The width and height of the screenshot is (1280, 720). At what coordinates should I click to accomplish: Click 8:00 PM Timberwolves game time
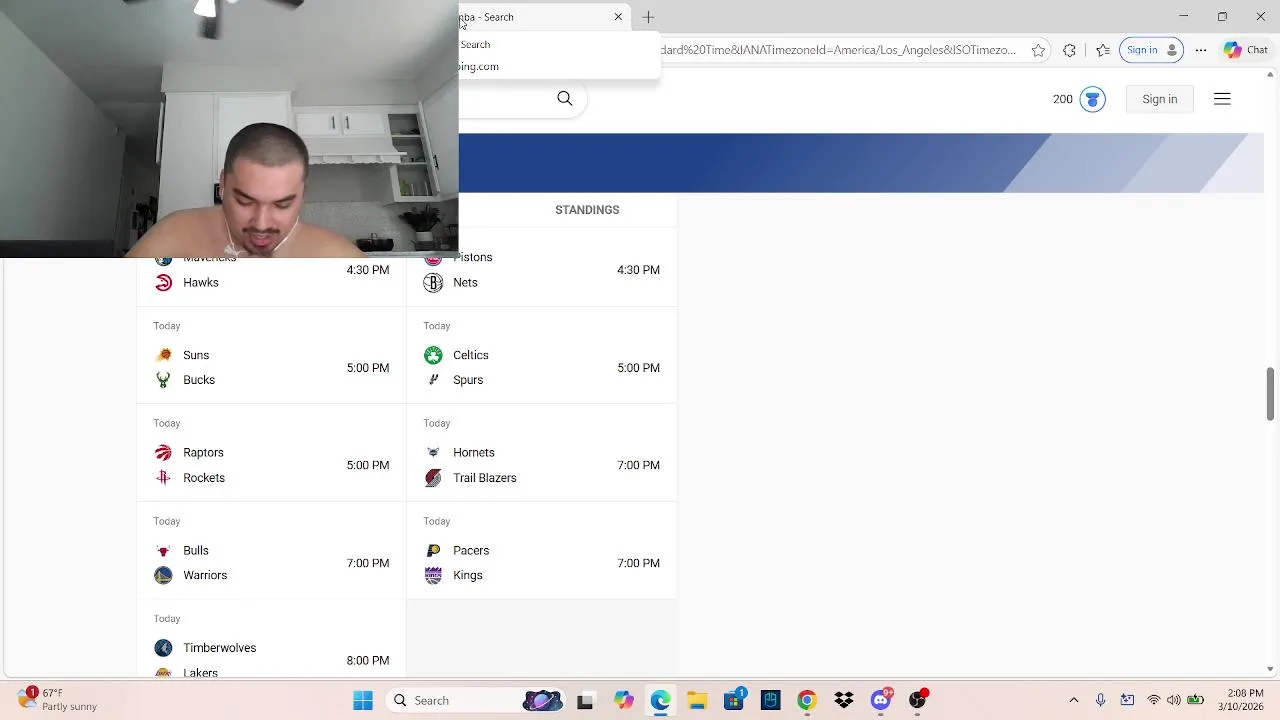tap(368, 661)
